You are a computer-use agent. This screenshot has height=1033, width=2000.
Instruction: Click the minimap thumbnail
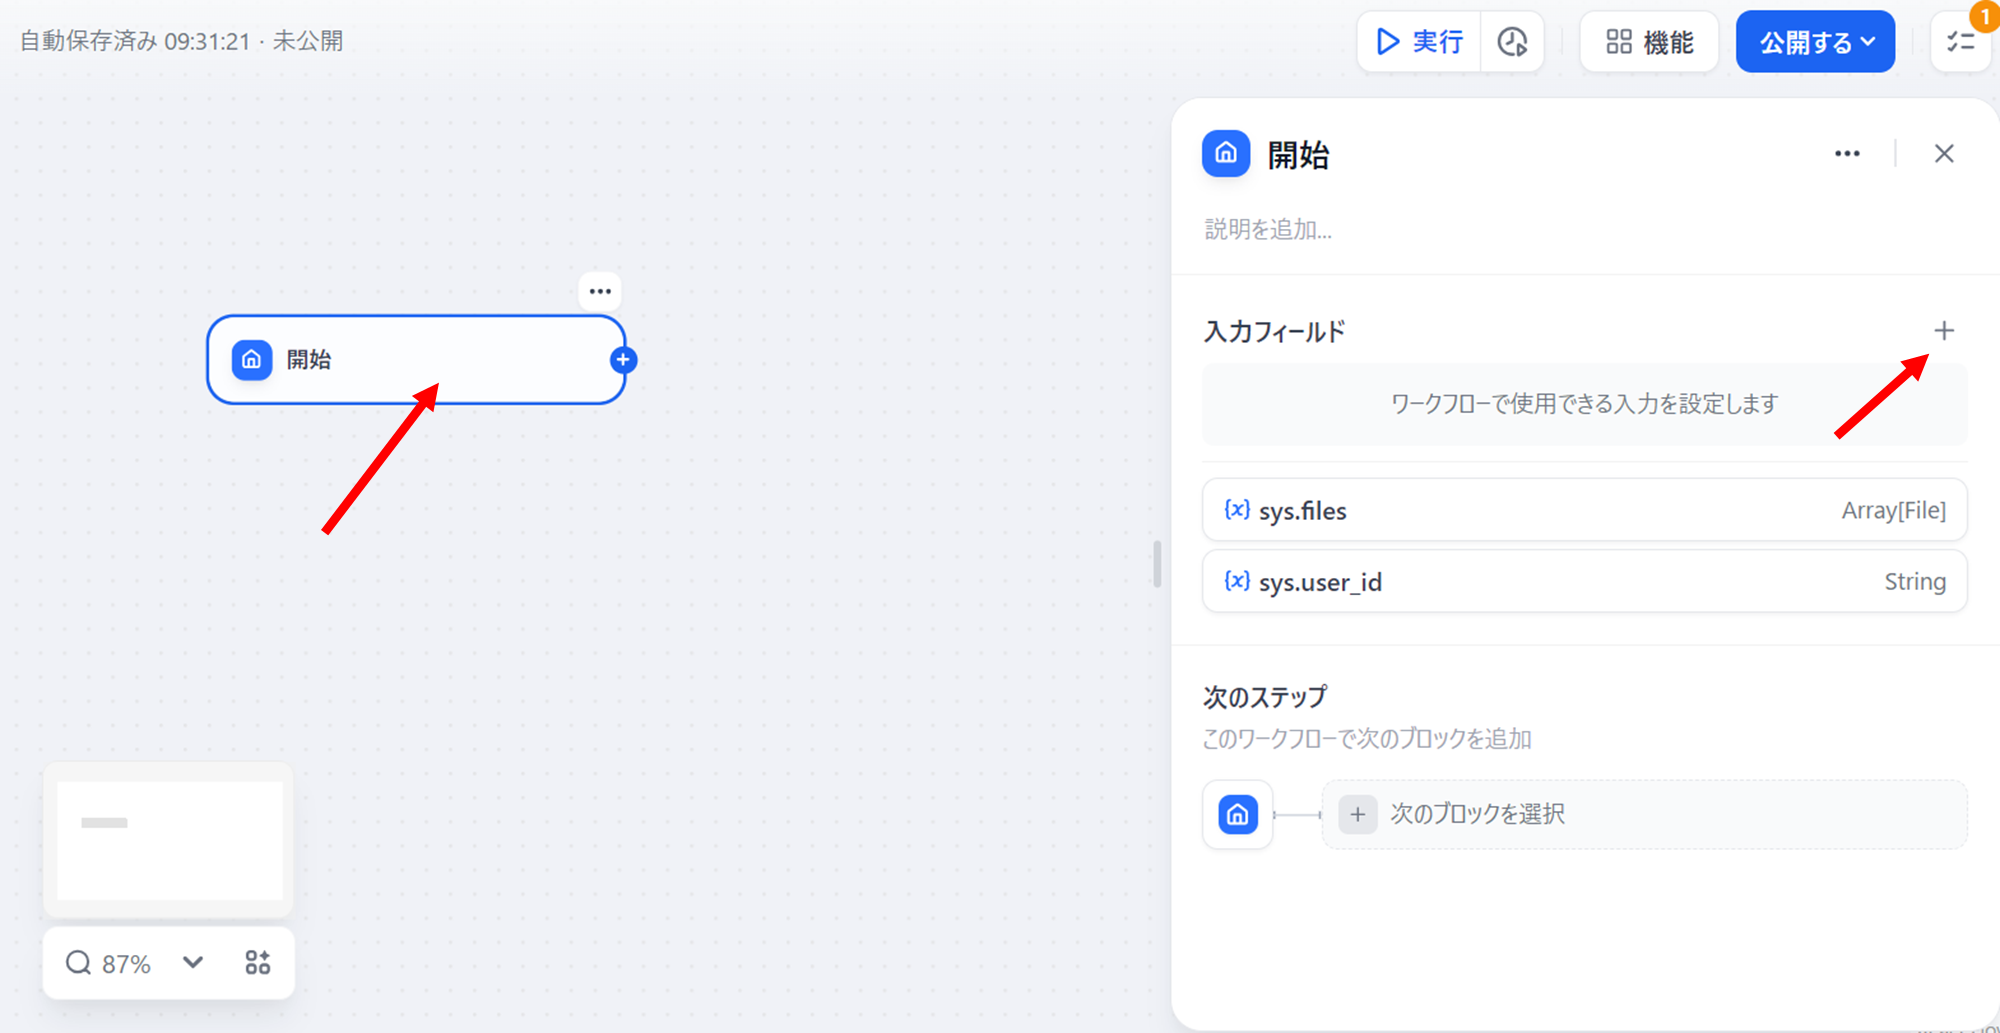click(169, 840)
